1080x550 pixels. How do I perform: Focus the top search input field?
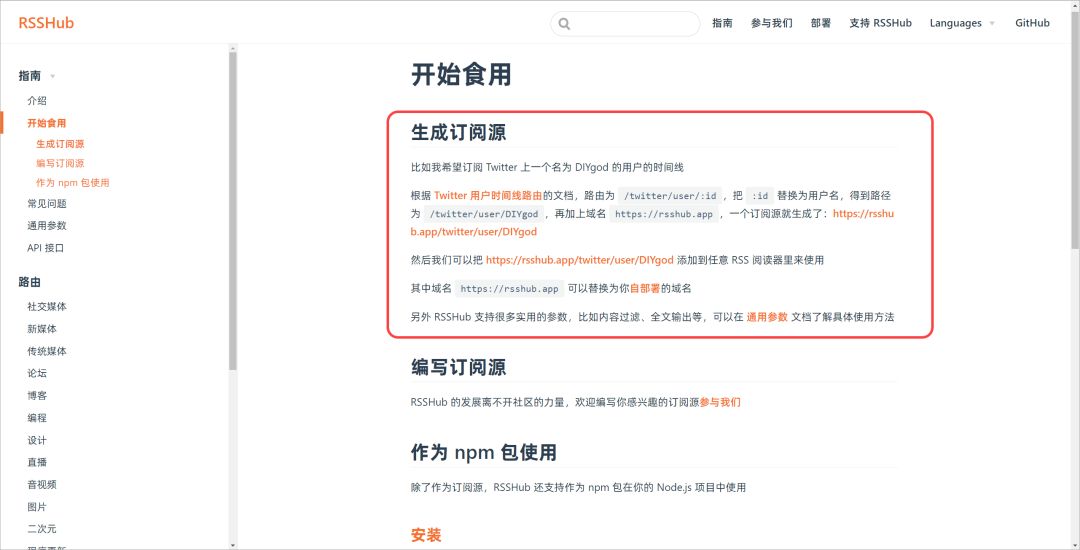pos(625,23)
